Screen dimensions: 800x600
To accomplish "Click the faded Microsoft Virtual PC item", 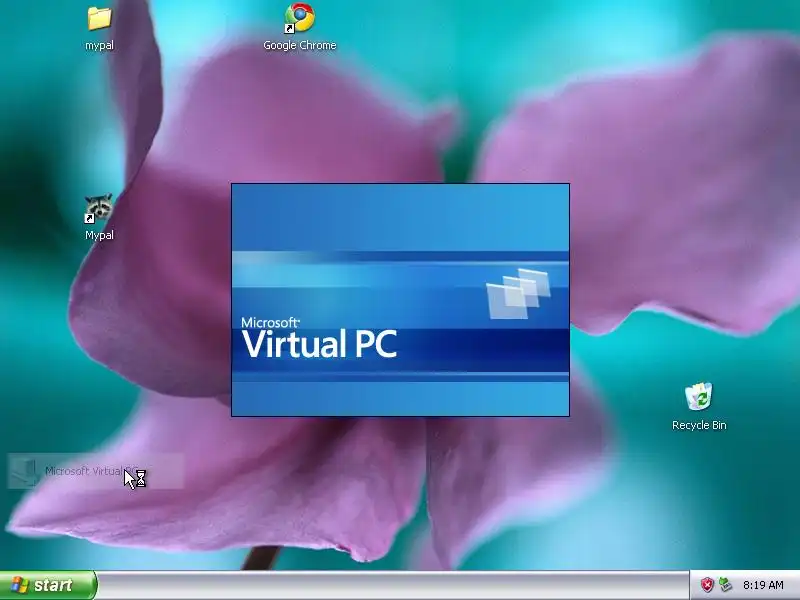I will coord(95,471).
